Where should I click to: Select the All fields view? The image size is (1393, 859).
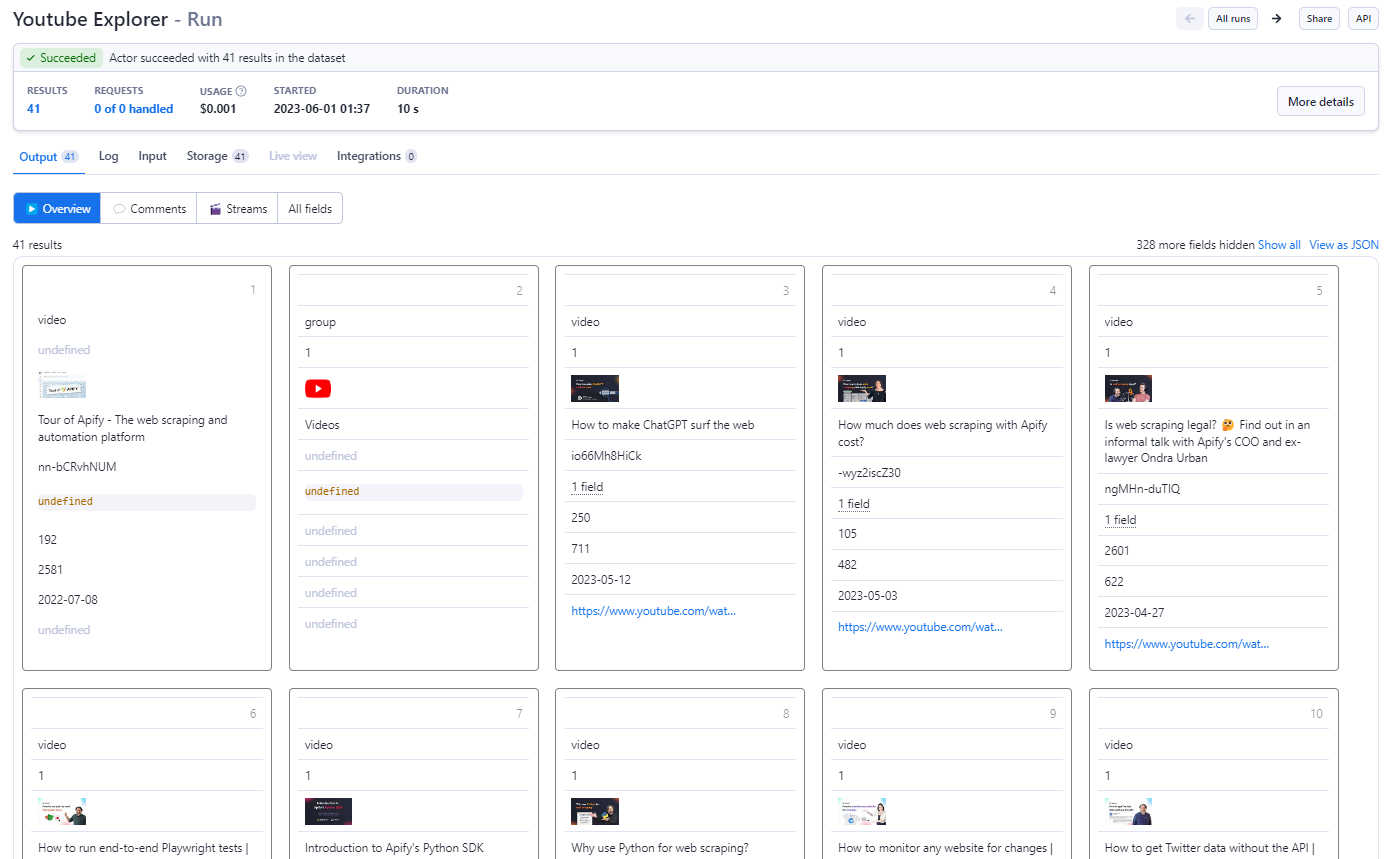(x=310, y=208)
